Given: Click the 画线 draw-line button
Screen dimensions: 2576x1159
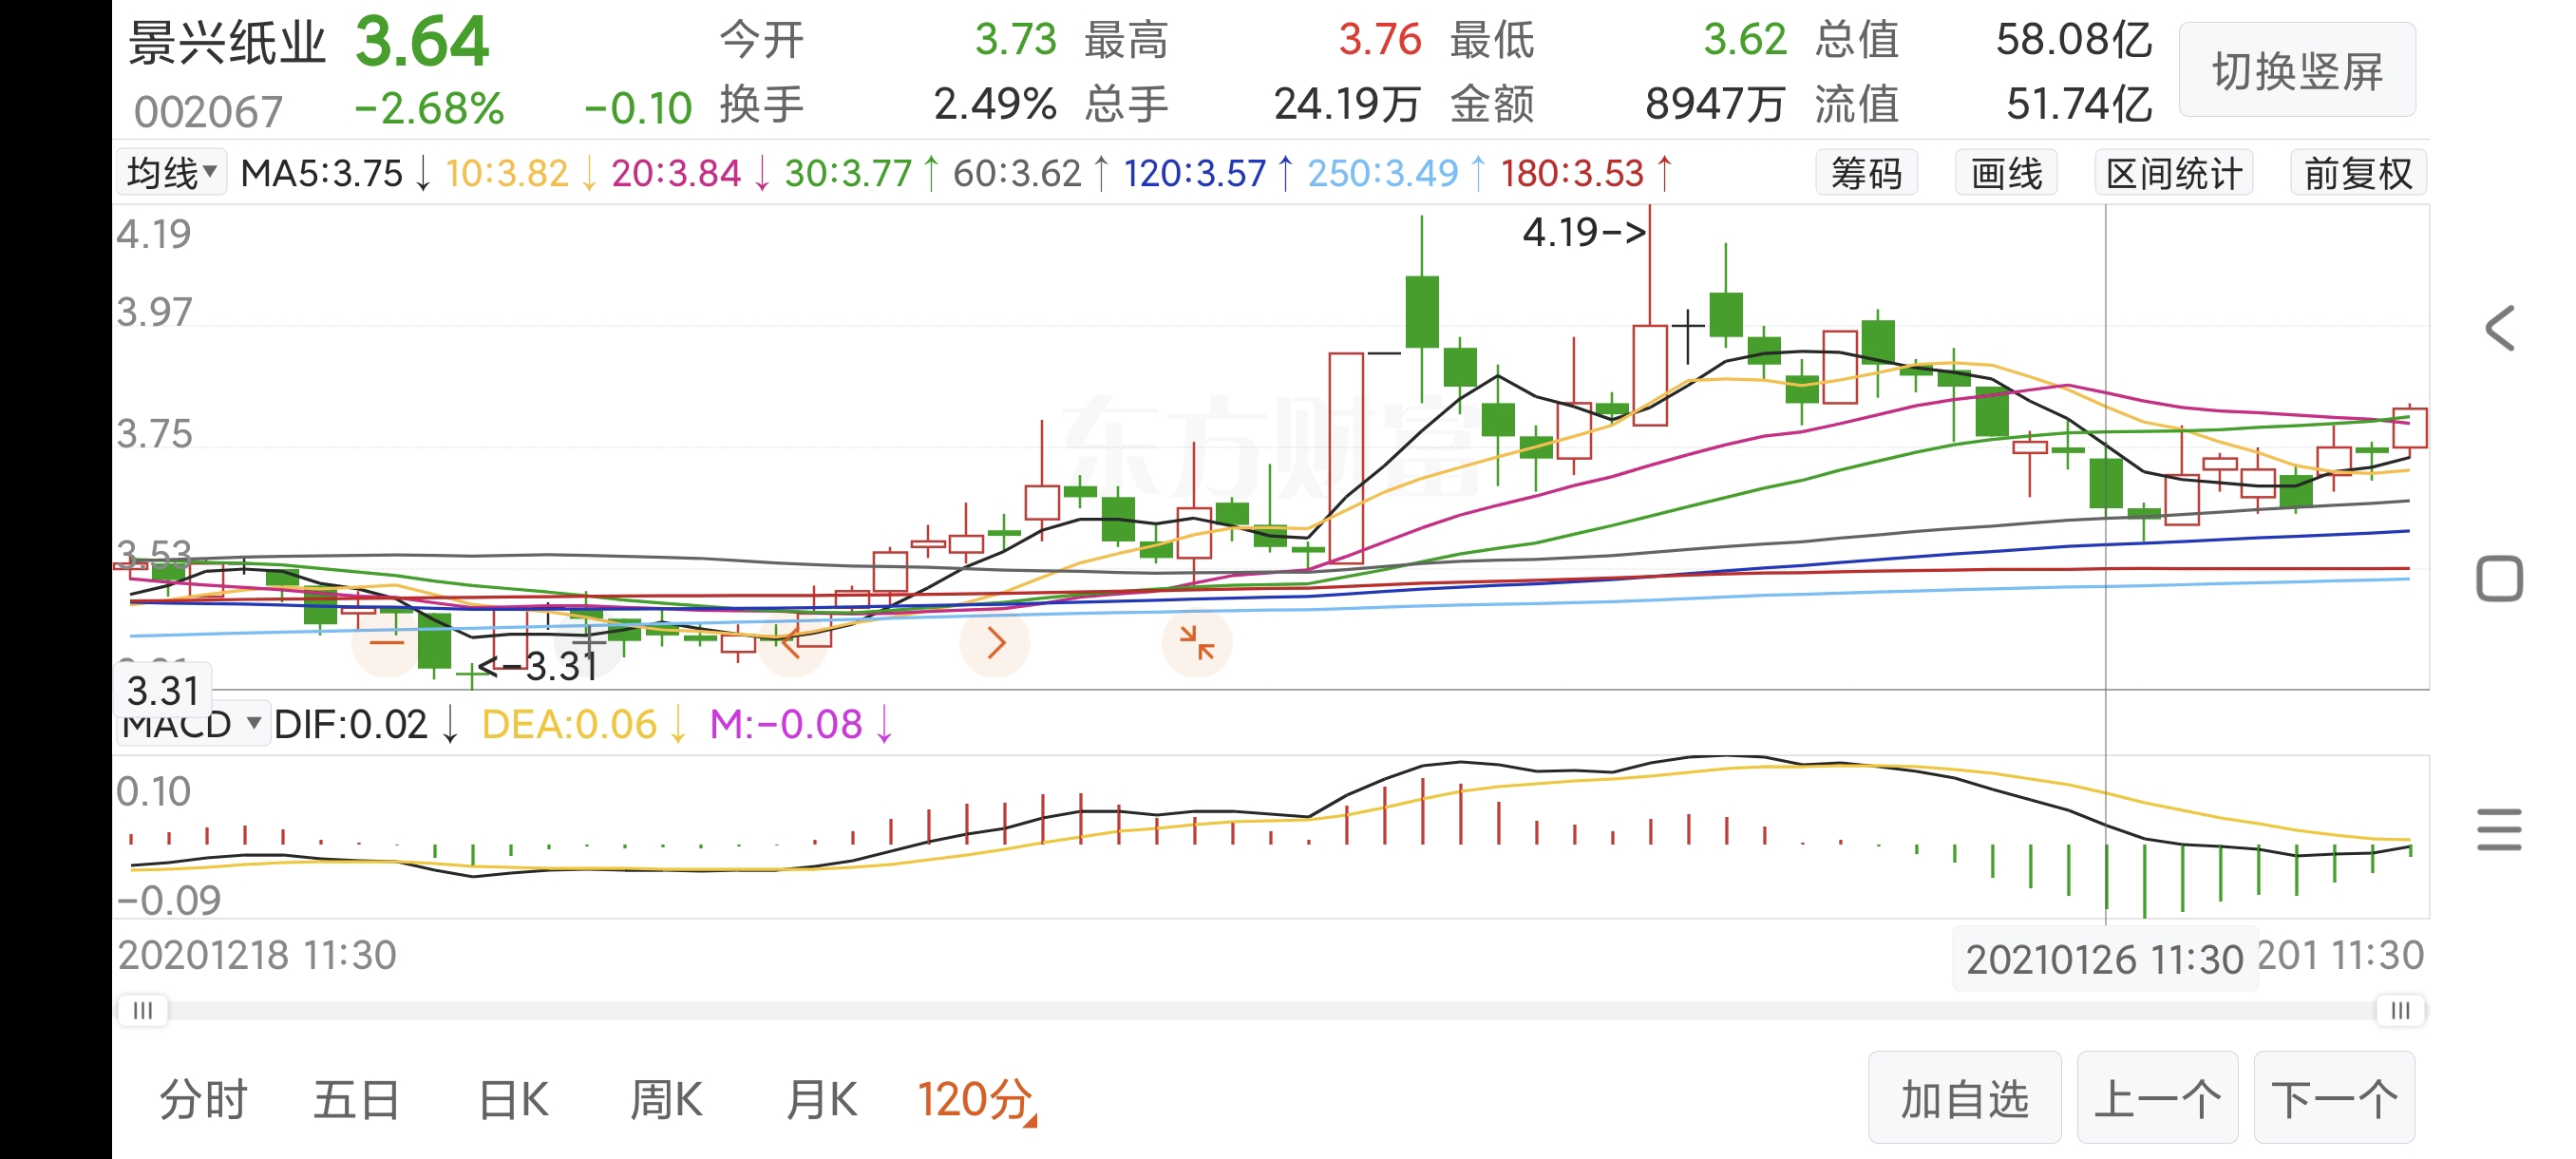Looking at the screenshot, I should click(2006, 173).
